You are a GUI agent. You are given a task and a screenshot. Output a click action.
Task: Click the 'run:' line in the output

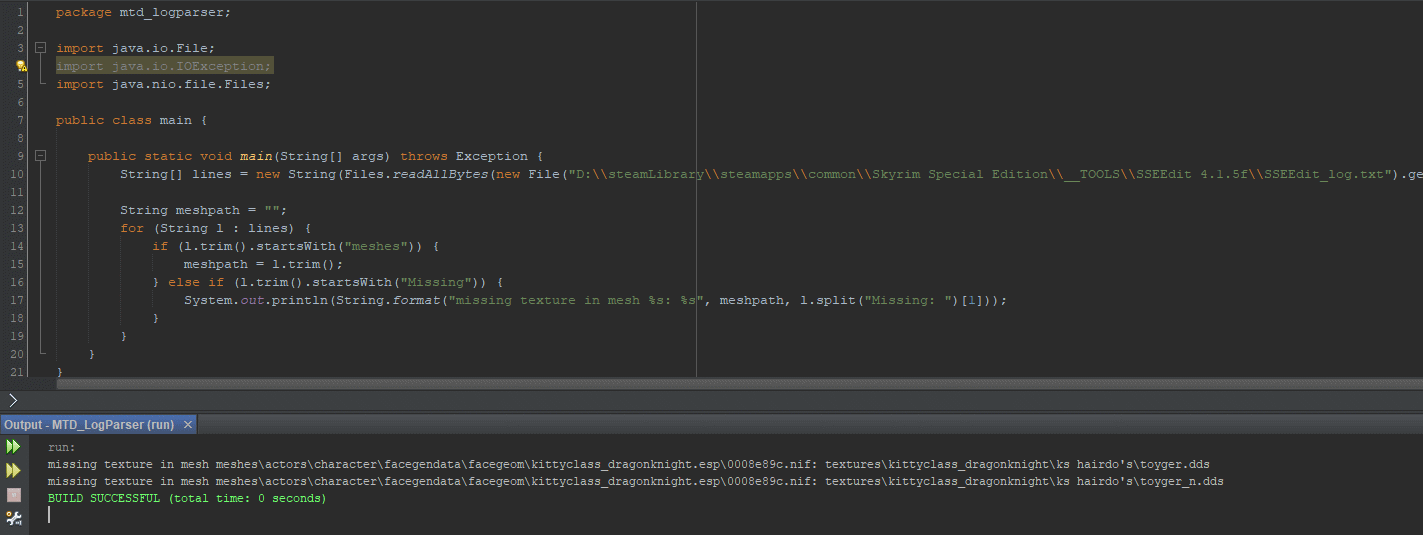[61, 447]
